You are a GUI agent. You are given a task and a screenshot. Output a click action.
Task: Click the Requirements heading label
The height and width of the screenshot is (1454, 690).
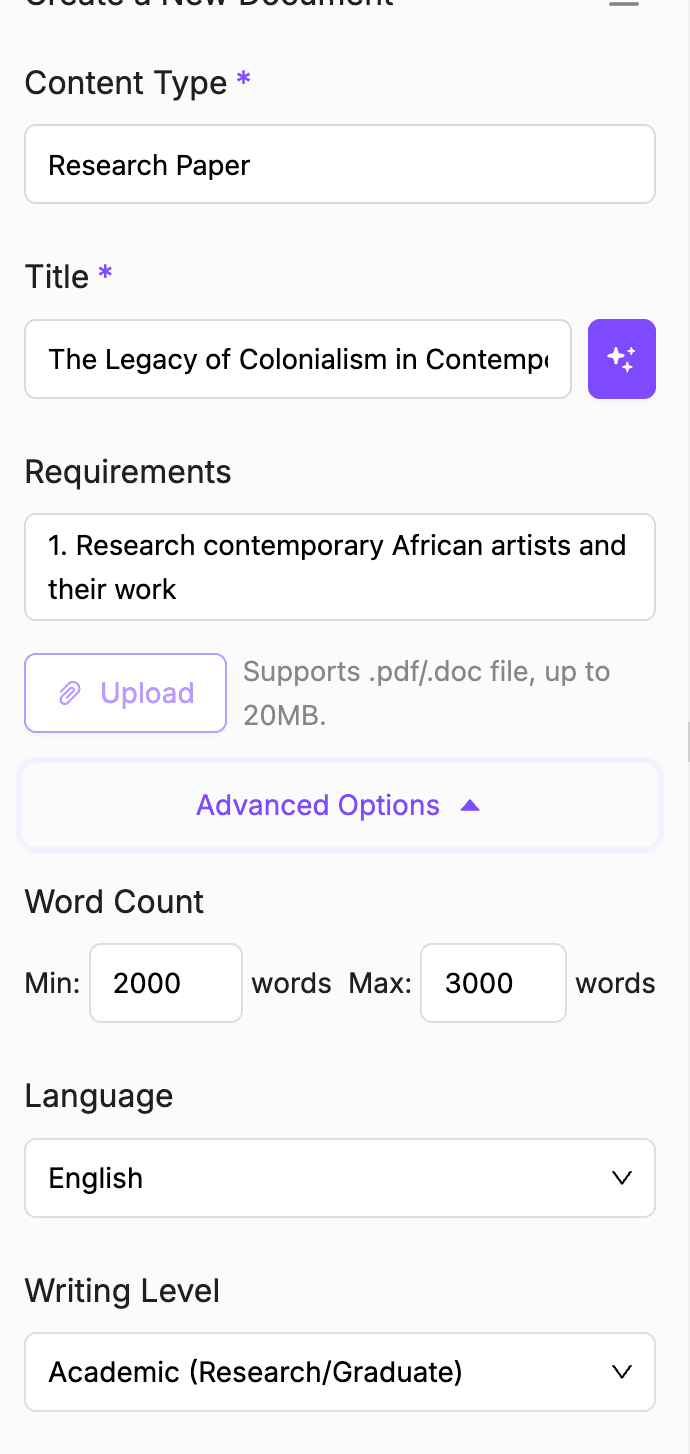coord(128,472)
